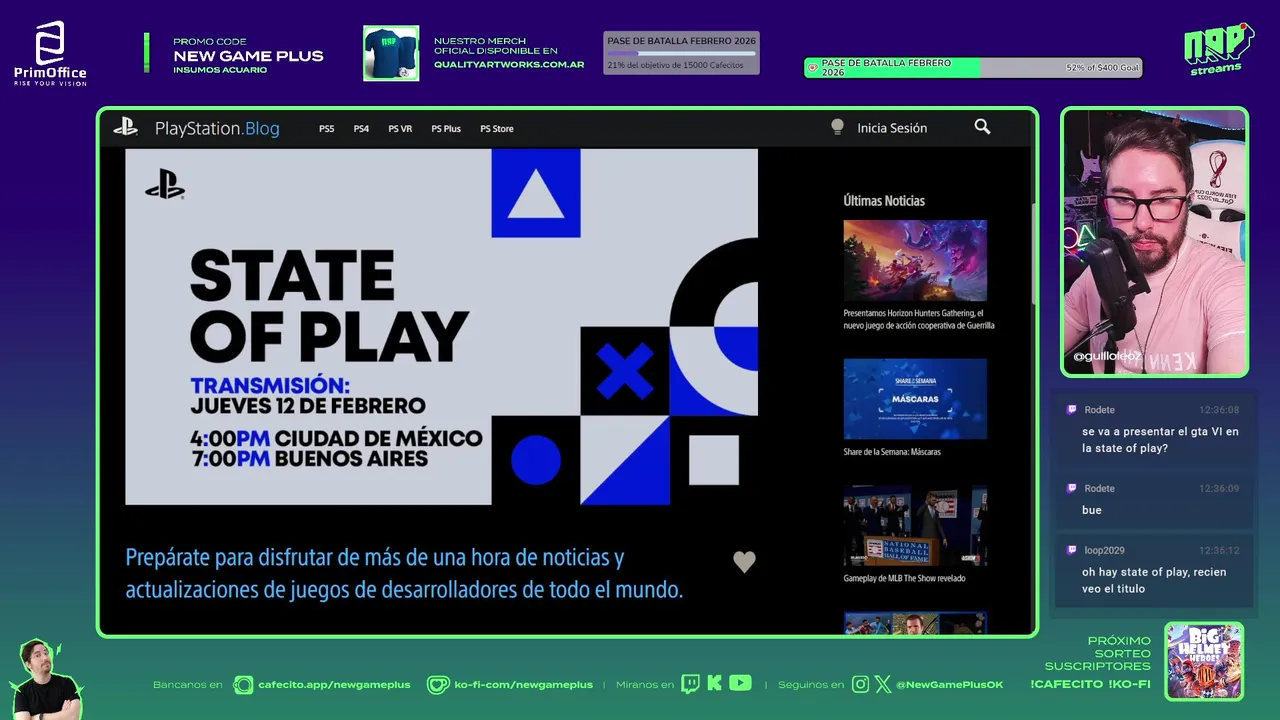The width and height of the screenshot is (1280, 720).
Task: Open the PS4 menu item
Action: click(x=361, y=129)
